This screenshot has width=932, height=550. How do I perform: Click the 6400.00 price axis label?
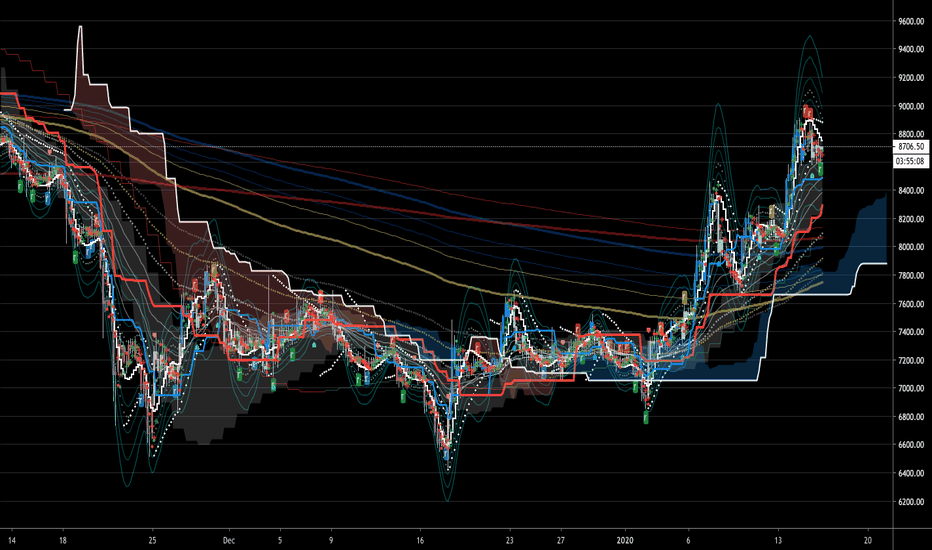tap(911, 473)
